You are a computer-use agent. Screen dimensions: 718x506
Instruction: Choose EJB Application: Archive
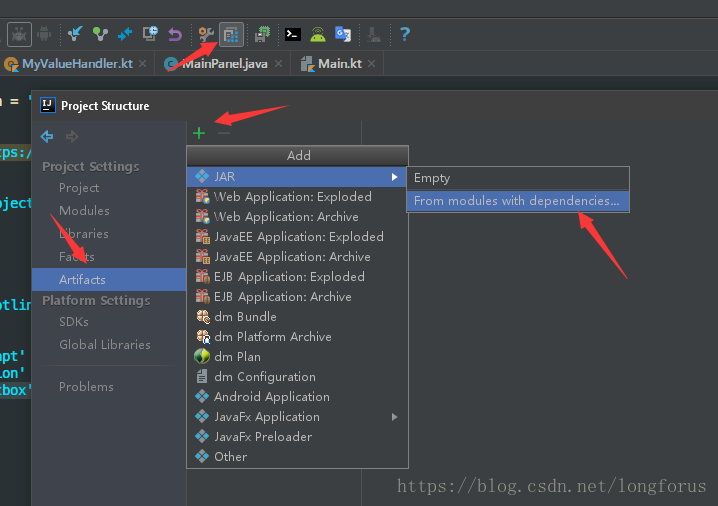297,297
